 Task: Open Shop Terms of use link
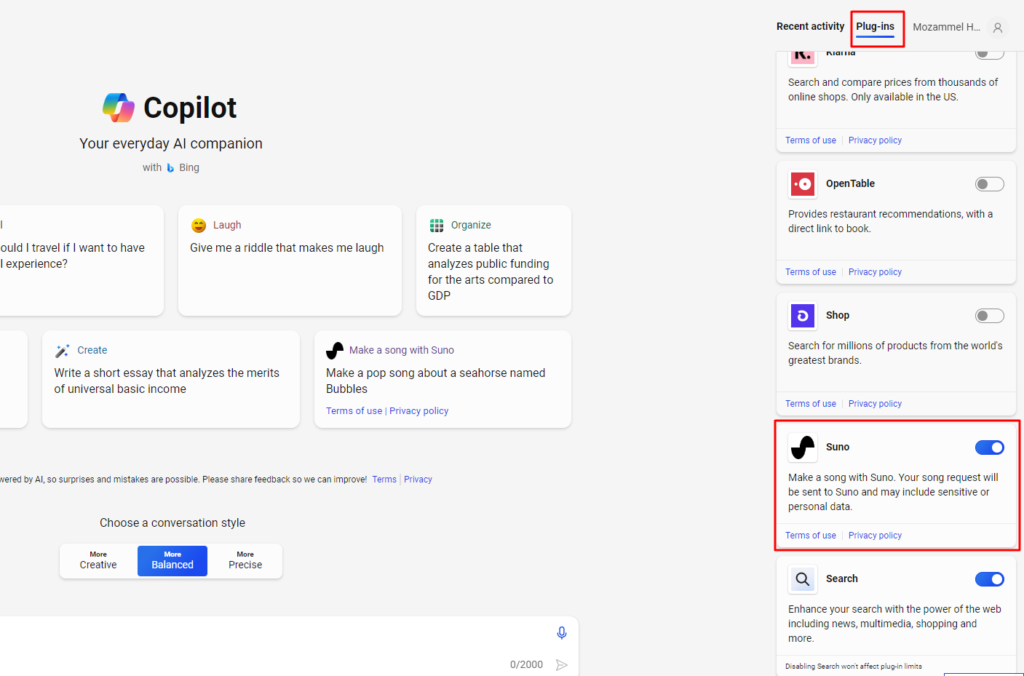(810, 404)
